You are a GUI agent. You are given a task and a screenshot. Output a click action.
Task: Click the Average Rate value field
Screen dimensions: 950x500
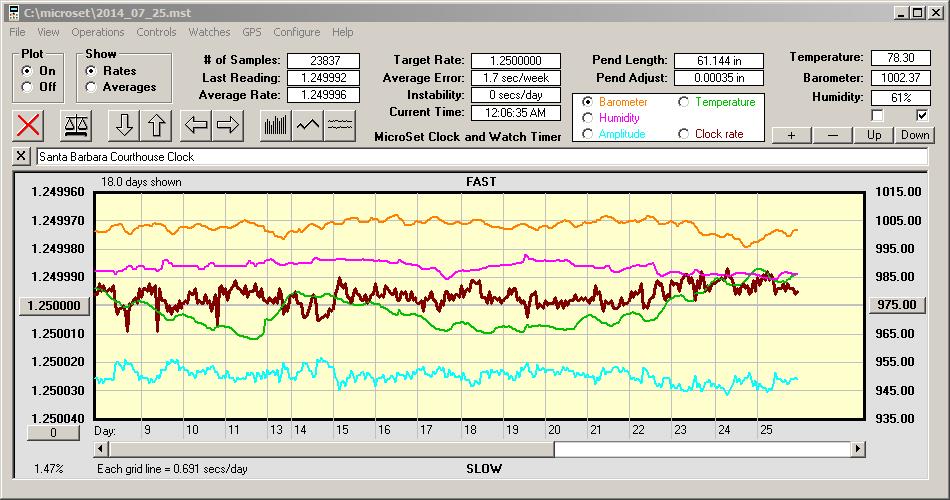[x=324, y=95]
